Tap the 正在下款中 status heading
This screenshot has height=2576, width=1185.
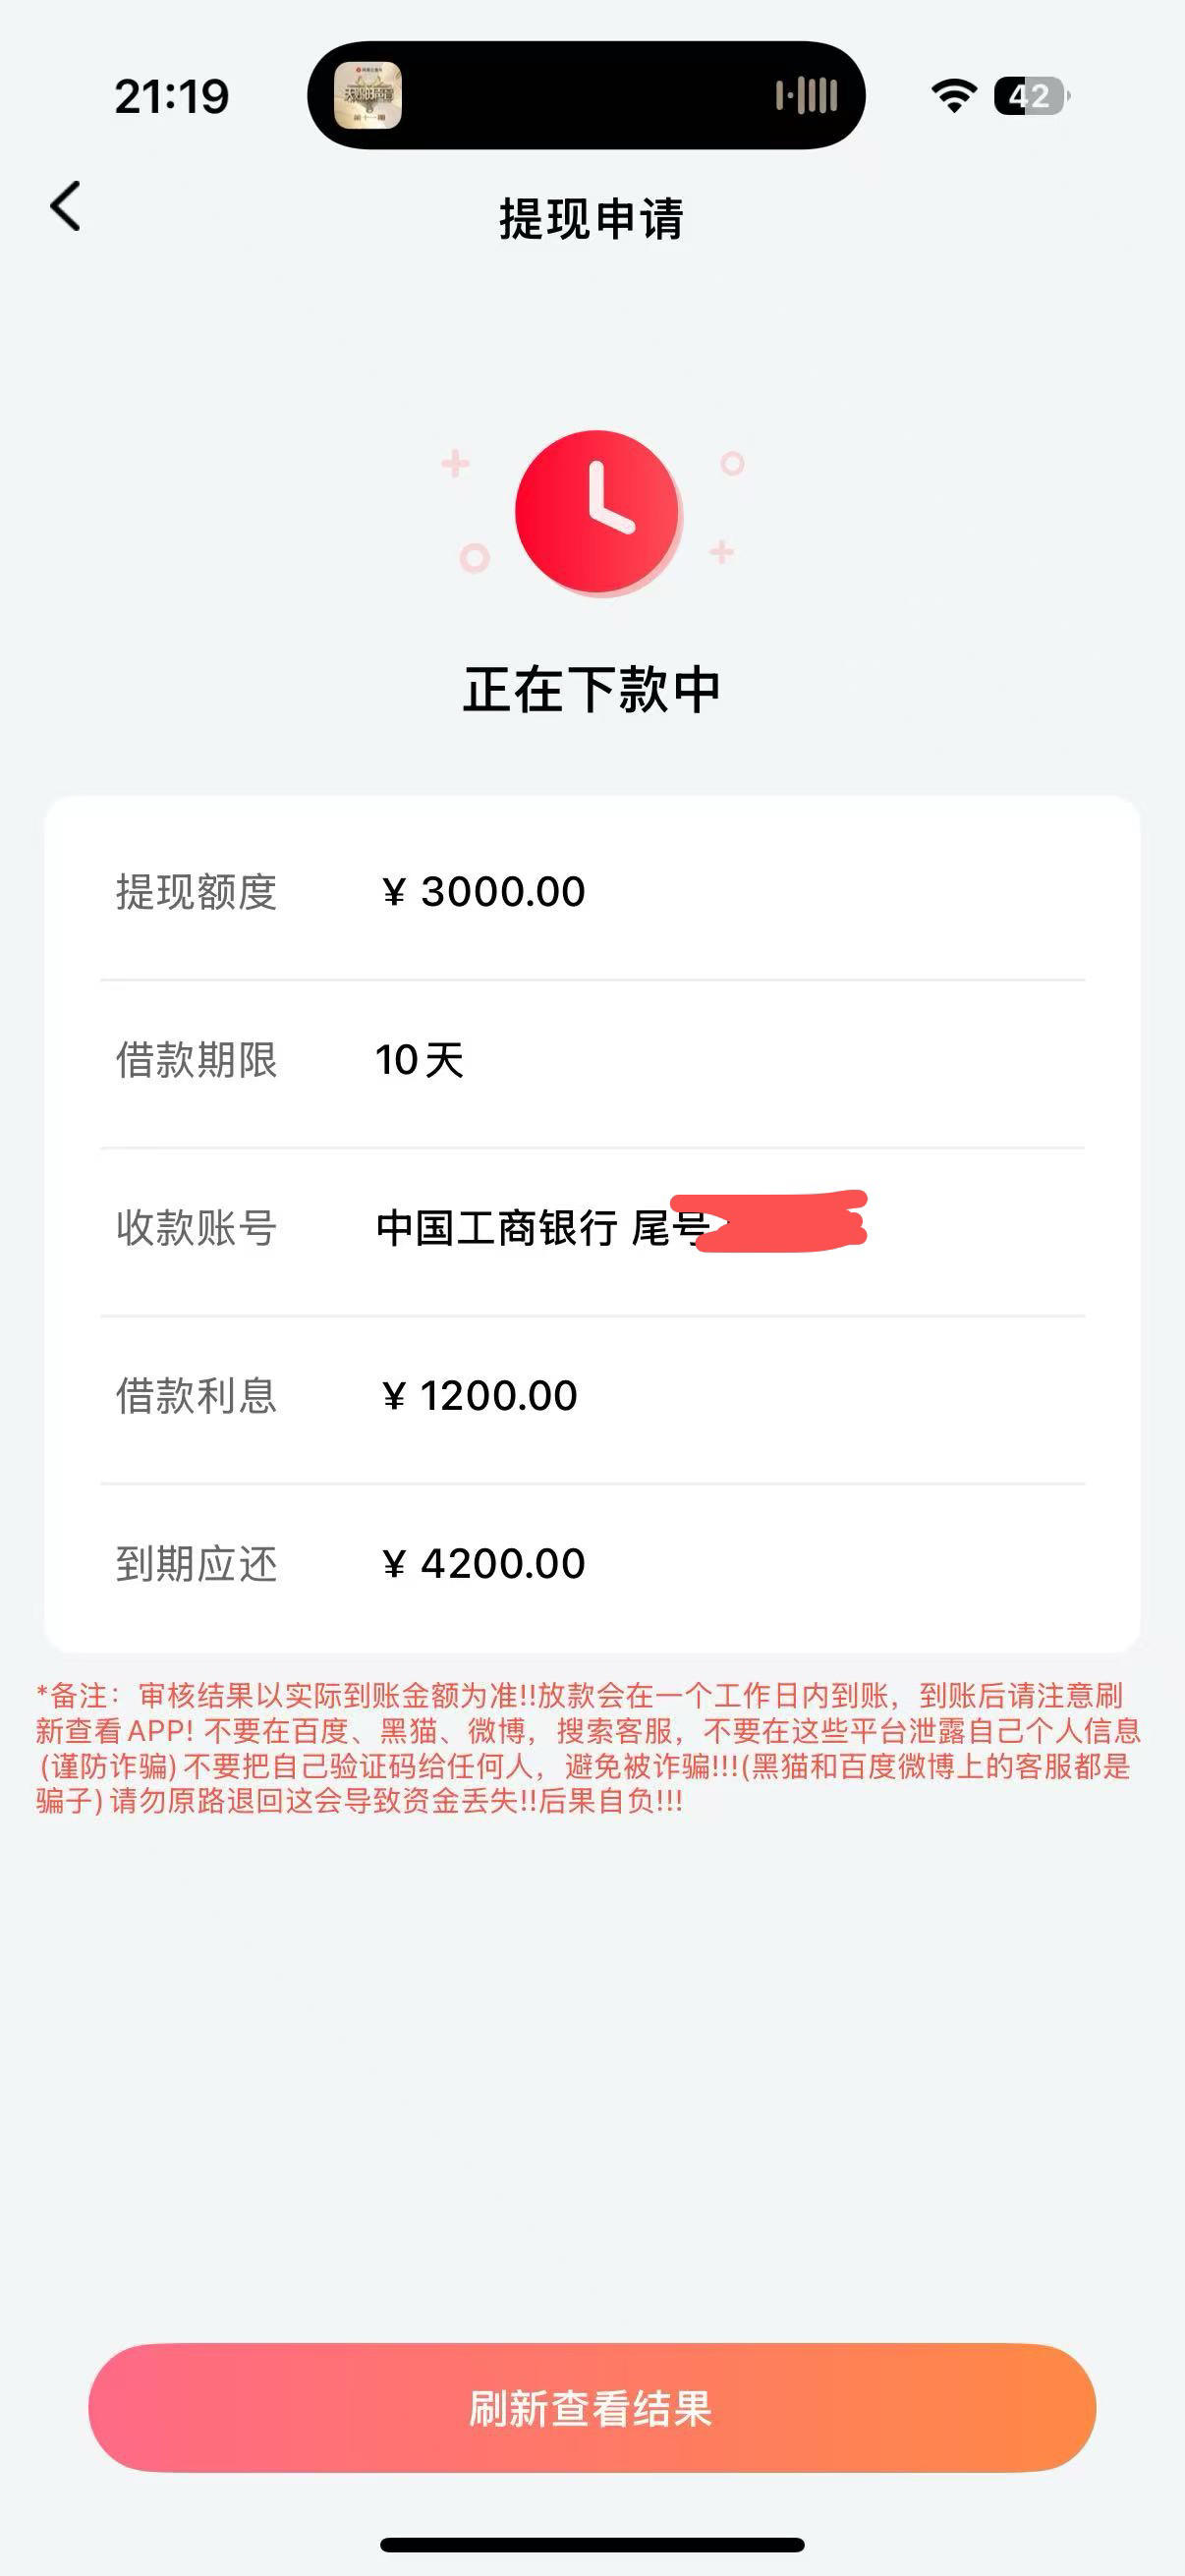pyautogui.click(x=592, y=690)
